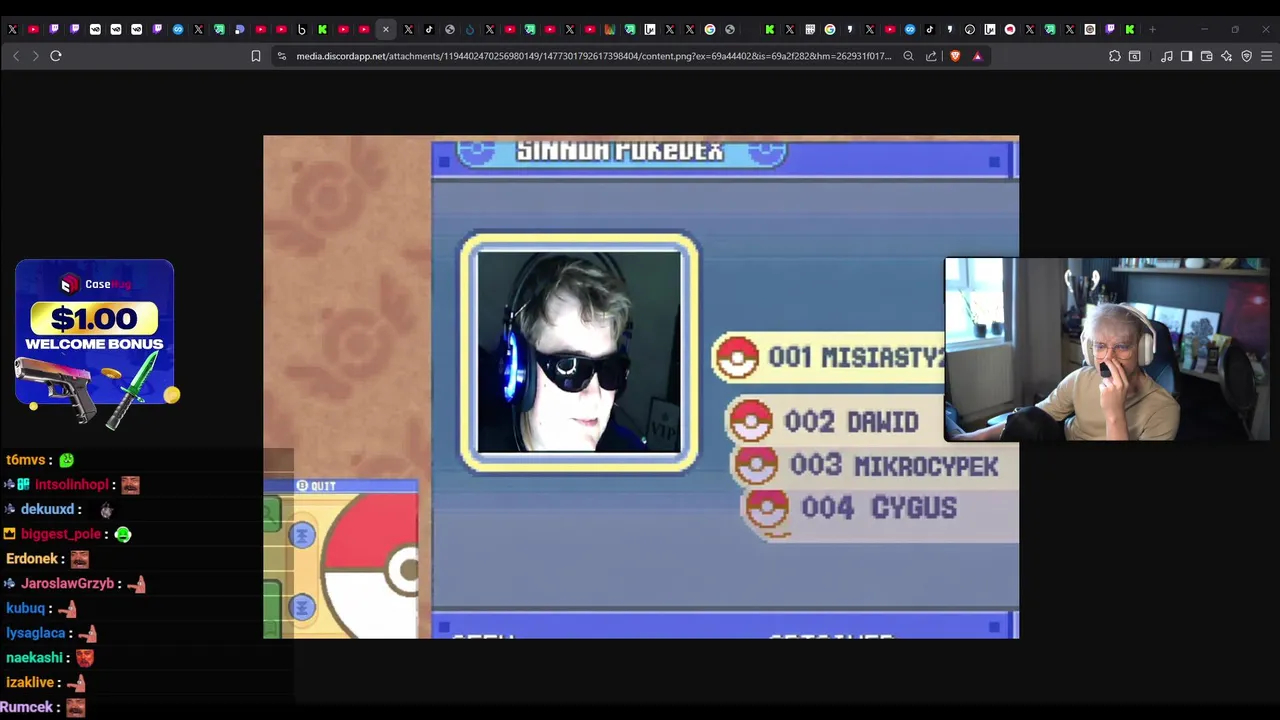Screen dimensions: 1280x720
Task: Open the hamburger main menu
Action: point(1267,56)
